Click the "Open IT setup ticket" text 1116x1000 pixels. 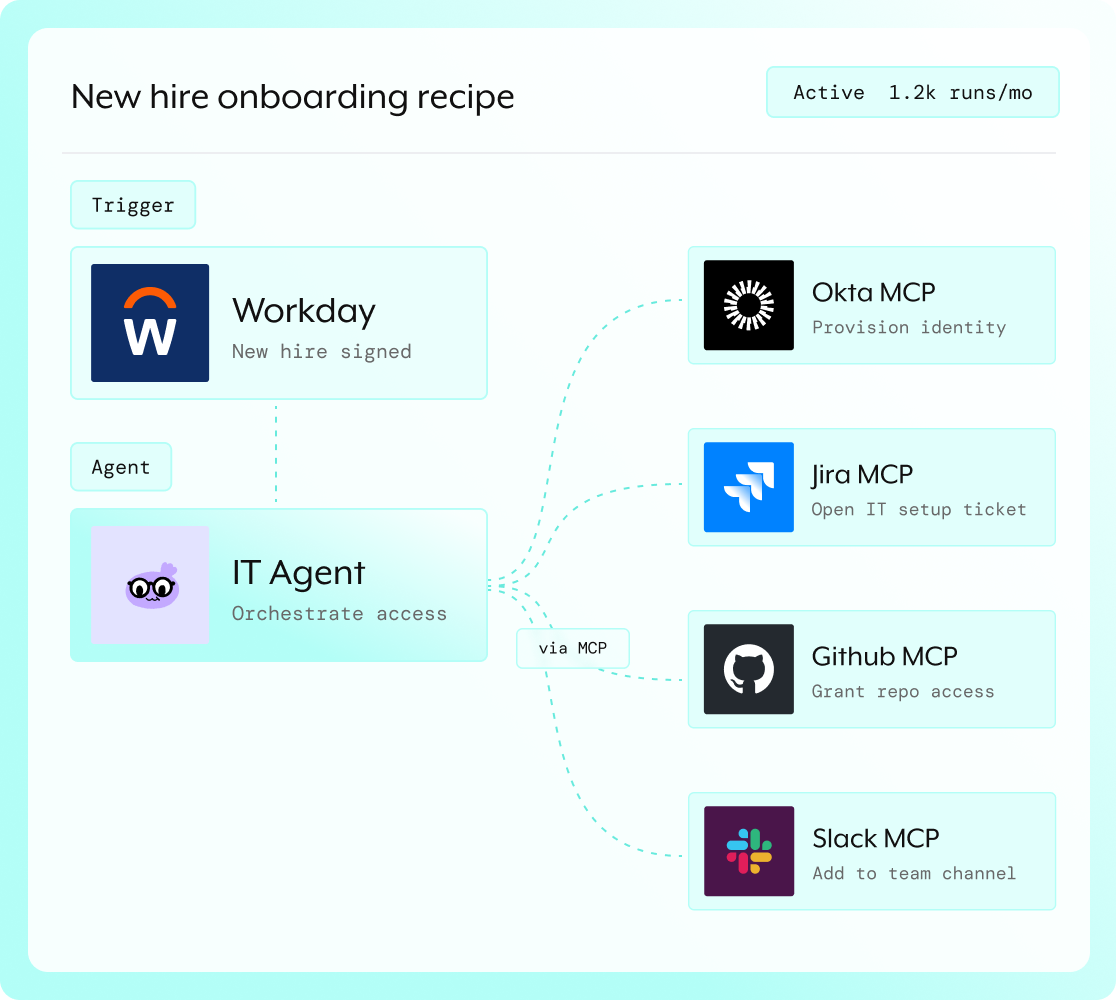click(919, 510)
